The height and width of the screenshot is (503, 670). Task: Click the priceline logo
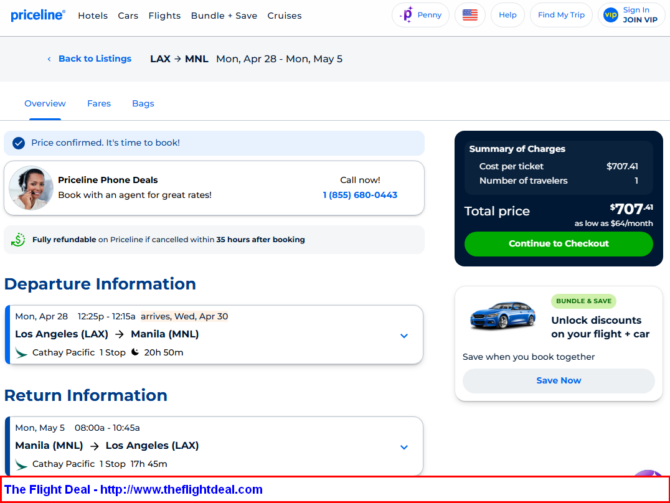point(38,15)
